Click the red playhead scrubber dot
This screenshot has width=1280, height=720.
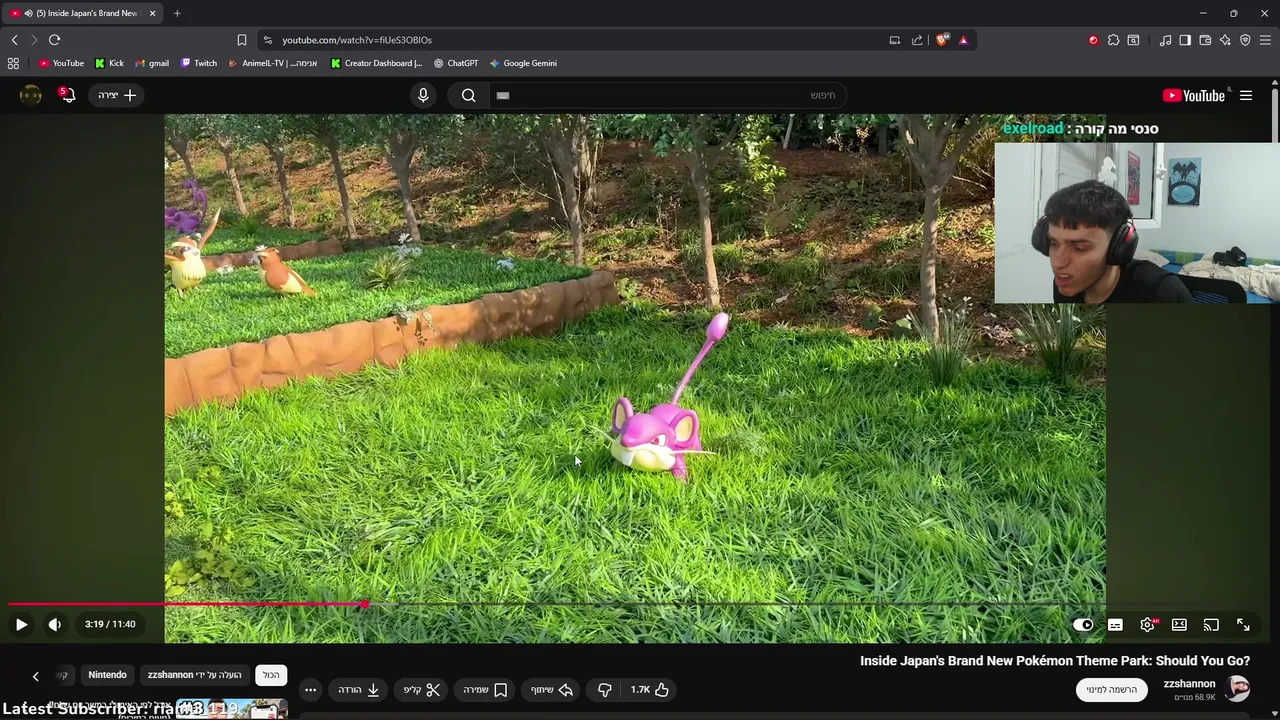click(365, 604)
